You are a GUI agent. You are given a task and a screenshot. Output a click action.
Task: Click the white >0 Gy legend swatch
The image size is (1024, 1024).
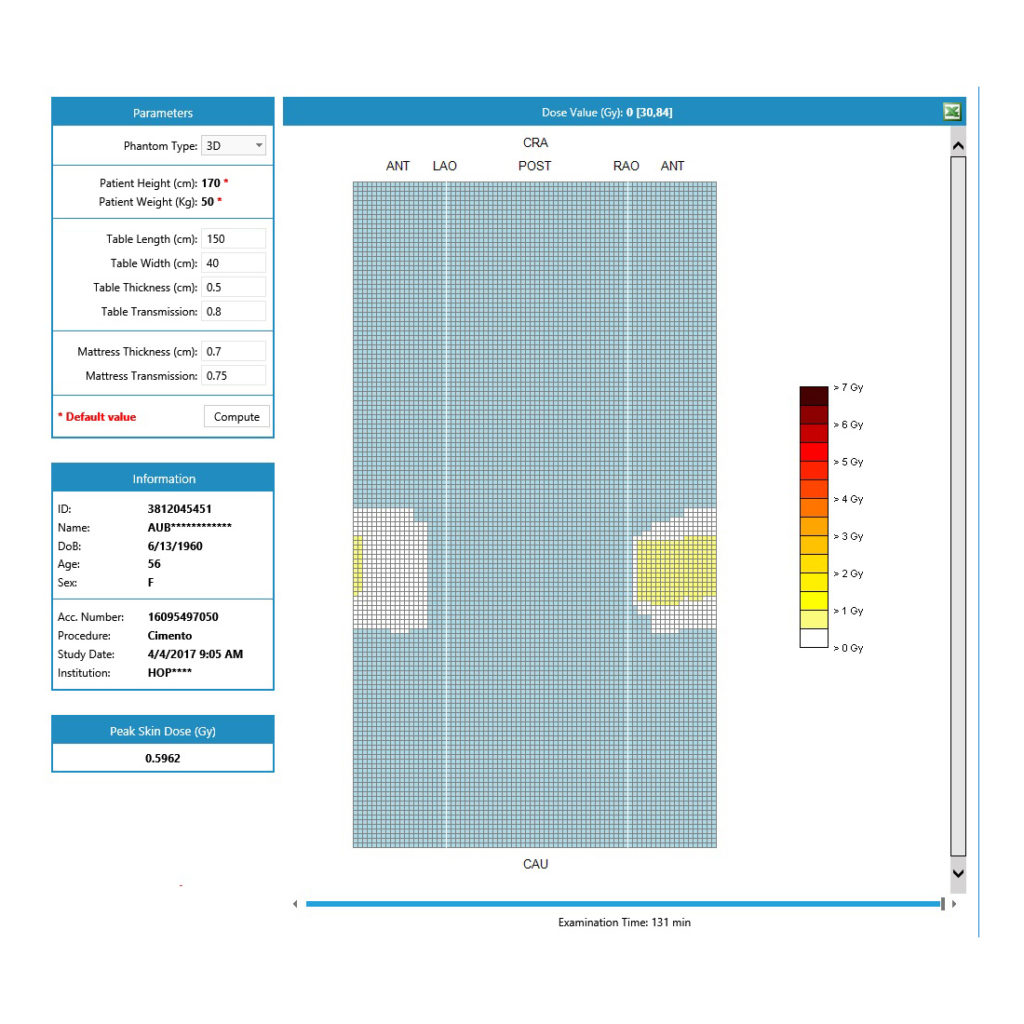(x=814, y=638)
